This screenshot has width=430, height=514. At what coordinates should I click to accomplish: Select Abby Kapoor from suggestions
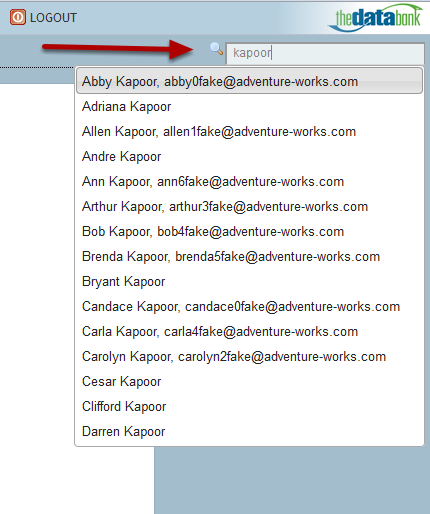click(249, 81)
